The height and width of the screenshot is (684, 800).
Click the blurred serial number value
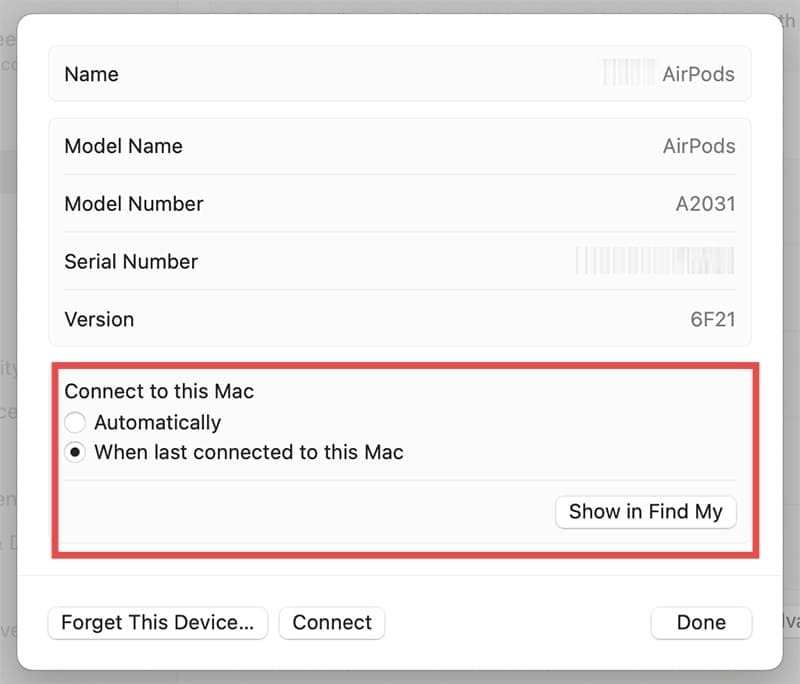click(x=655, y=262)
